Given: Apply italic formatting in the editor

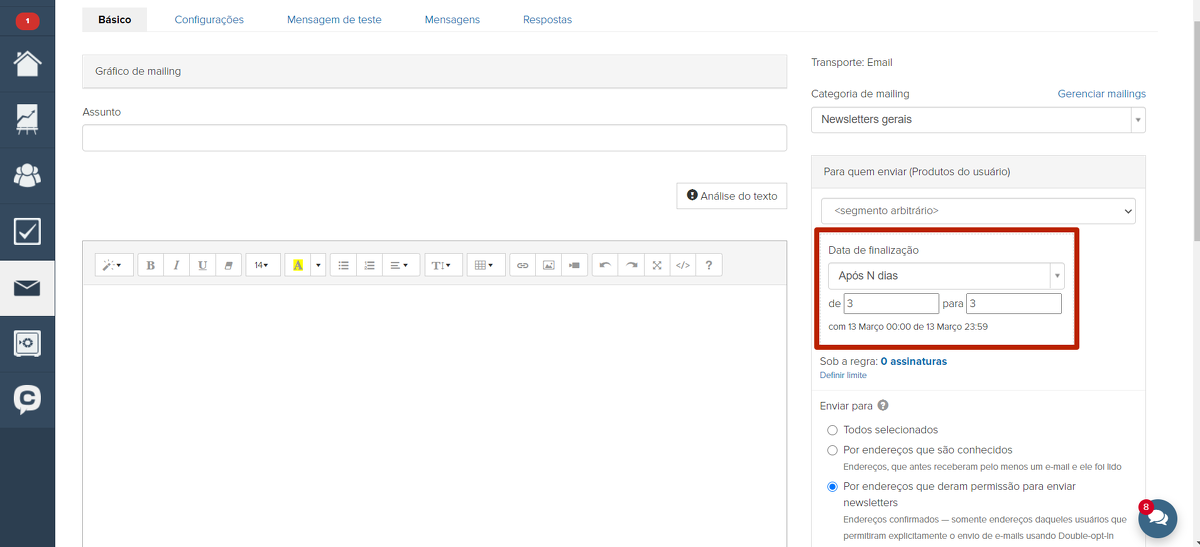Looking at the screenshot, I should tap(177, 265).
